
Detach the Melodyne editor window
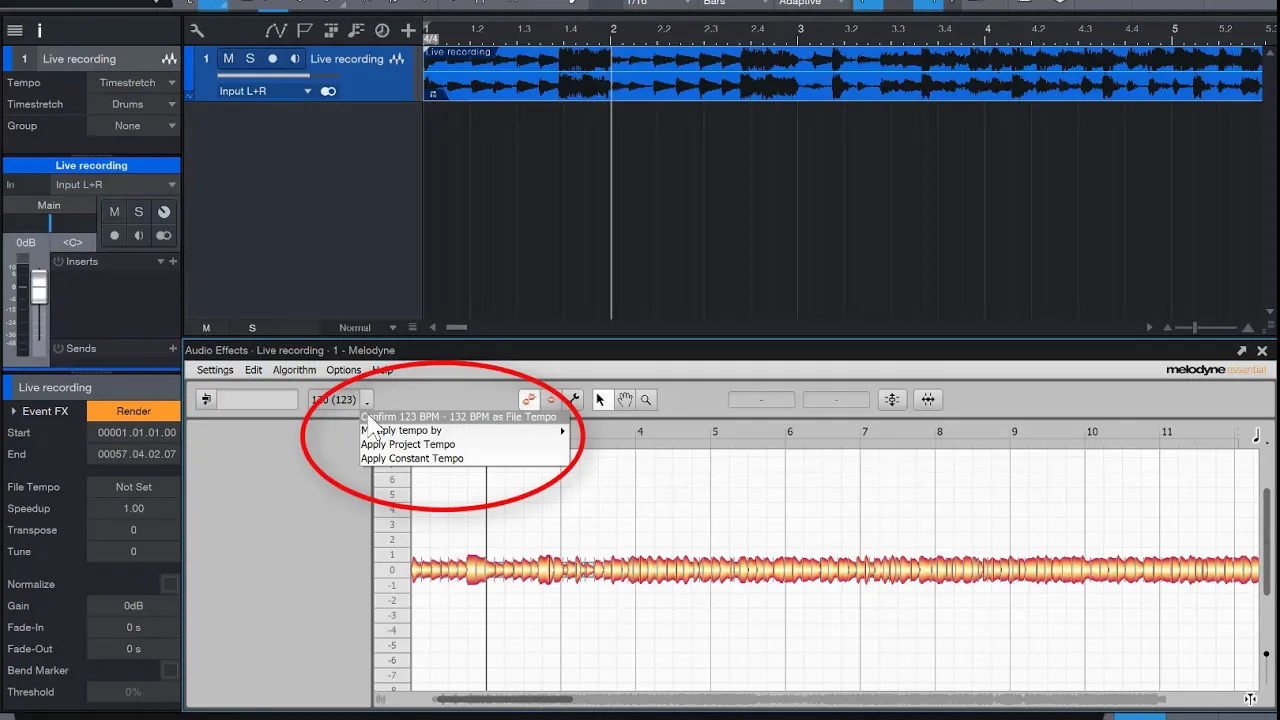[x=1242, y=351]
